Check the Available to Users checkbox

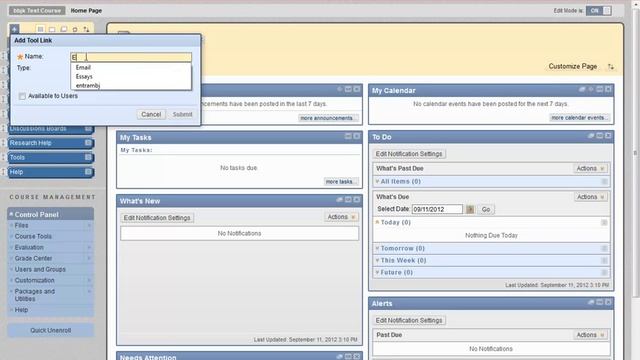tap(22, 96)
